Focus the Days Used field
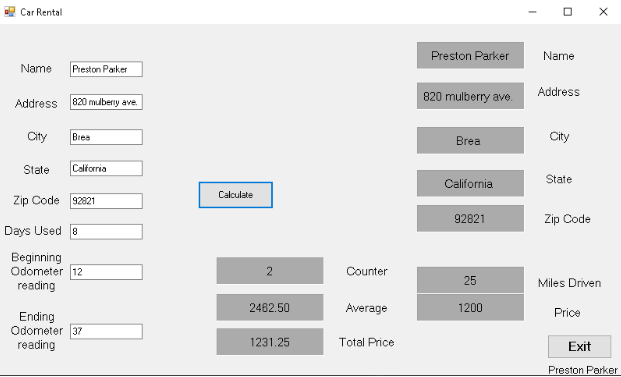This screenshot has width=621, height=377. click(x=106, y=232)
